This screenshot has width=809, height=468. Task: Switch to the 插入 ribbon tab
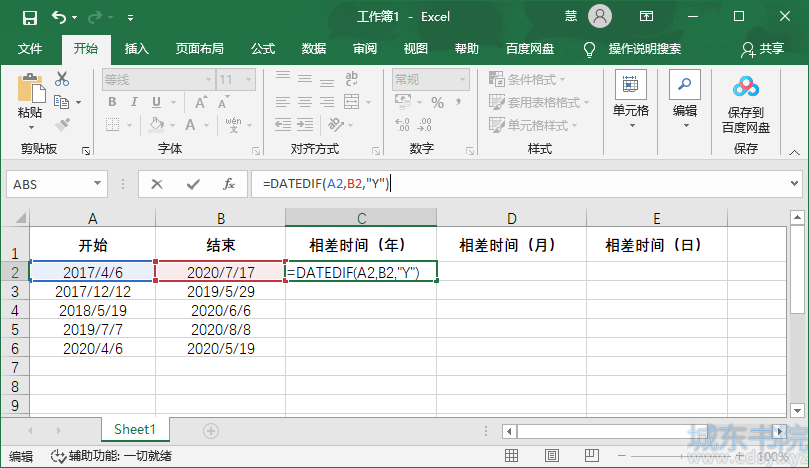(137, 49)
